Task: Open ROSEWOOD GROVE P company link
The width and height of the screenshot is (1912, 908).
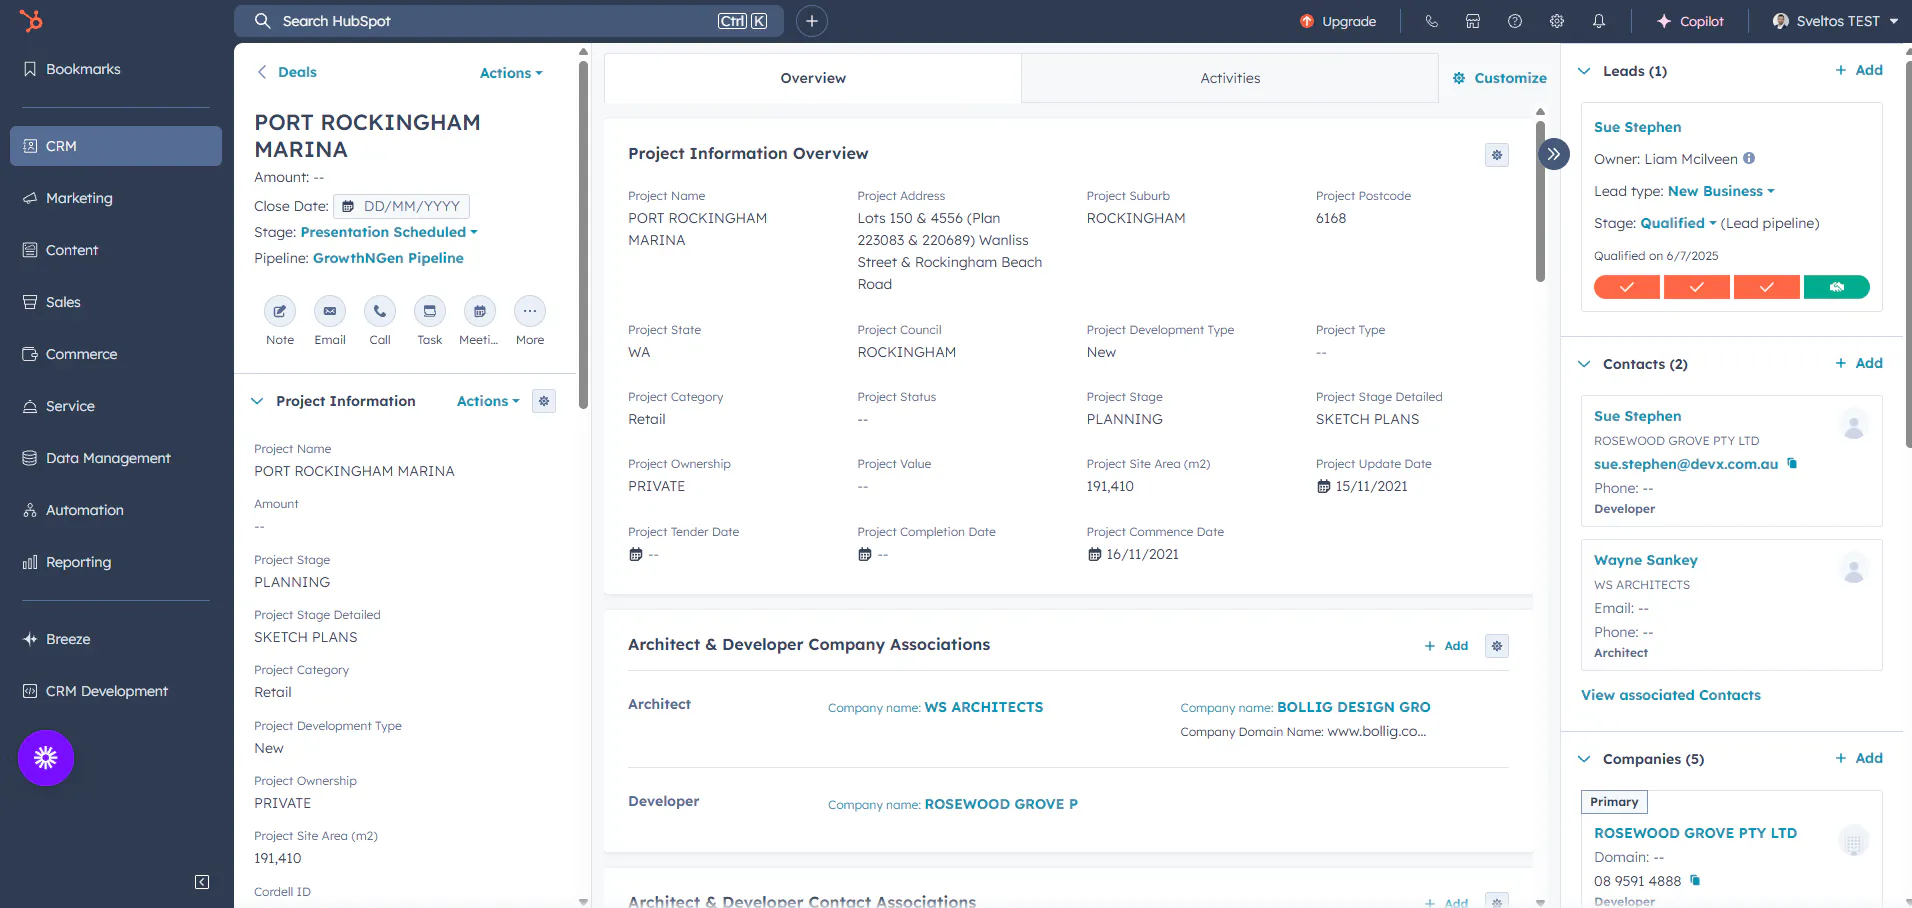Action: [x=1001, y=804]
